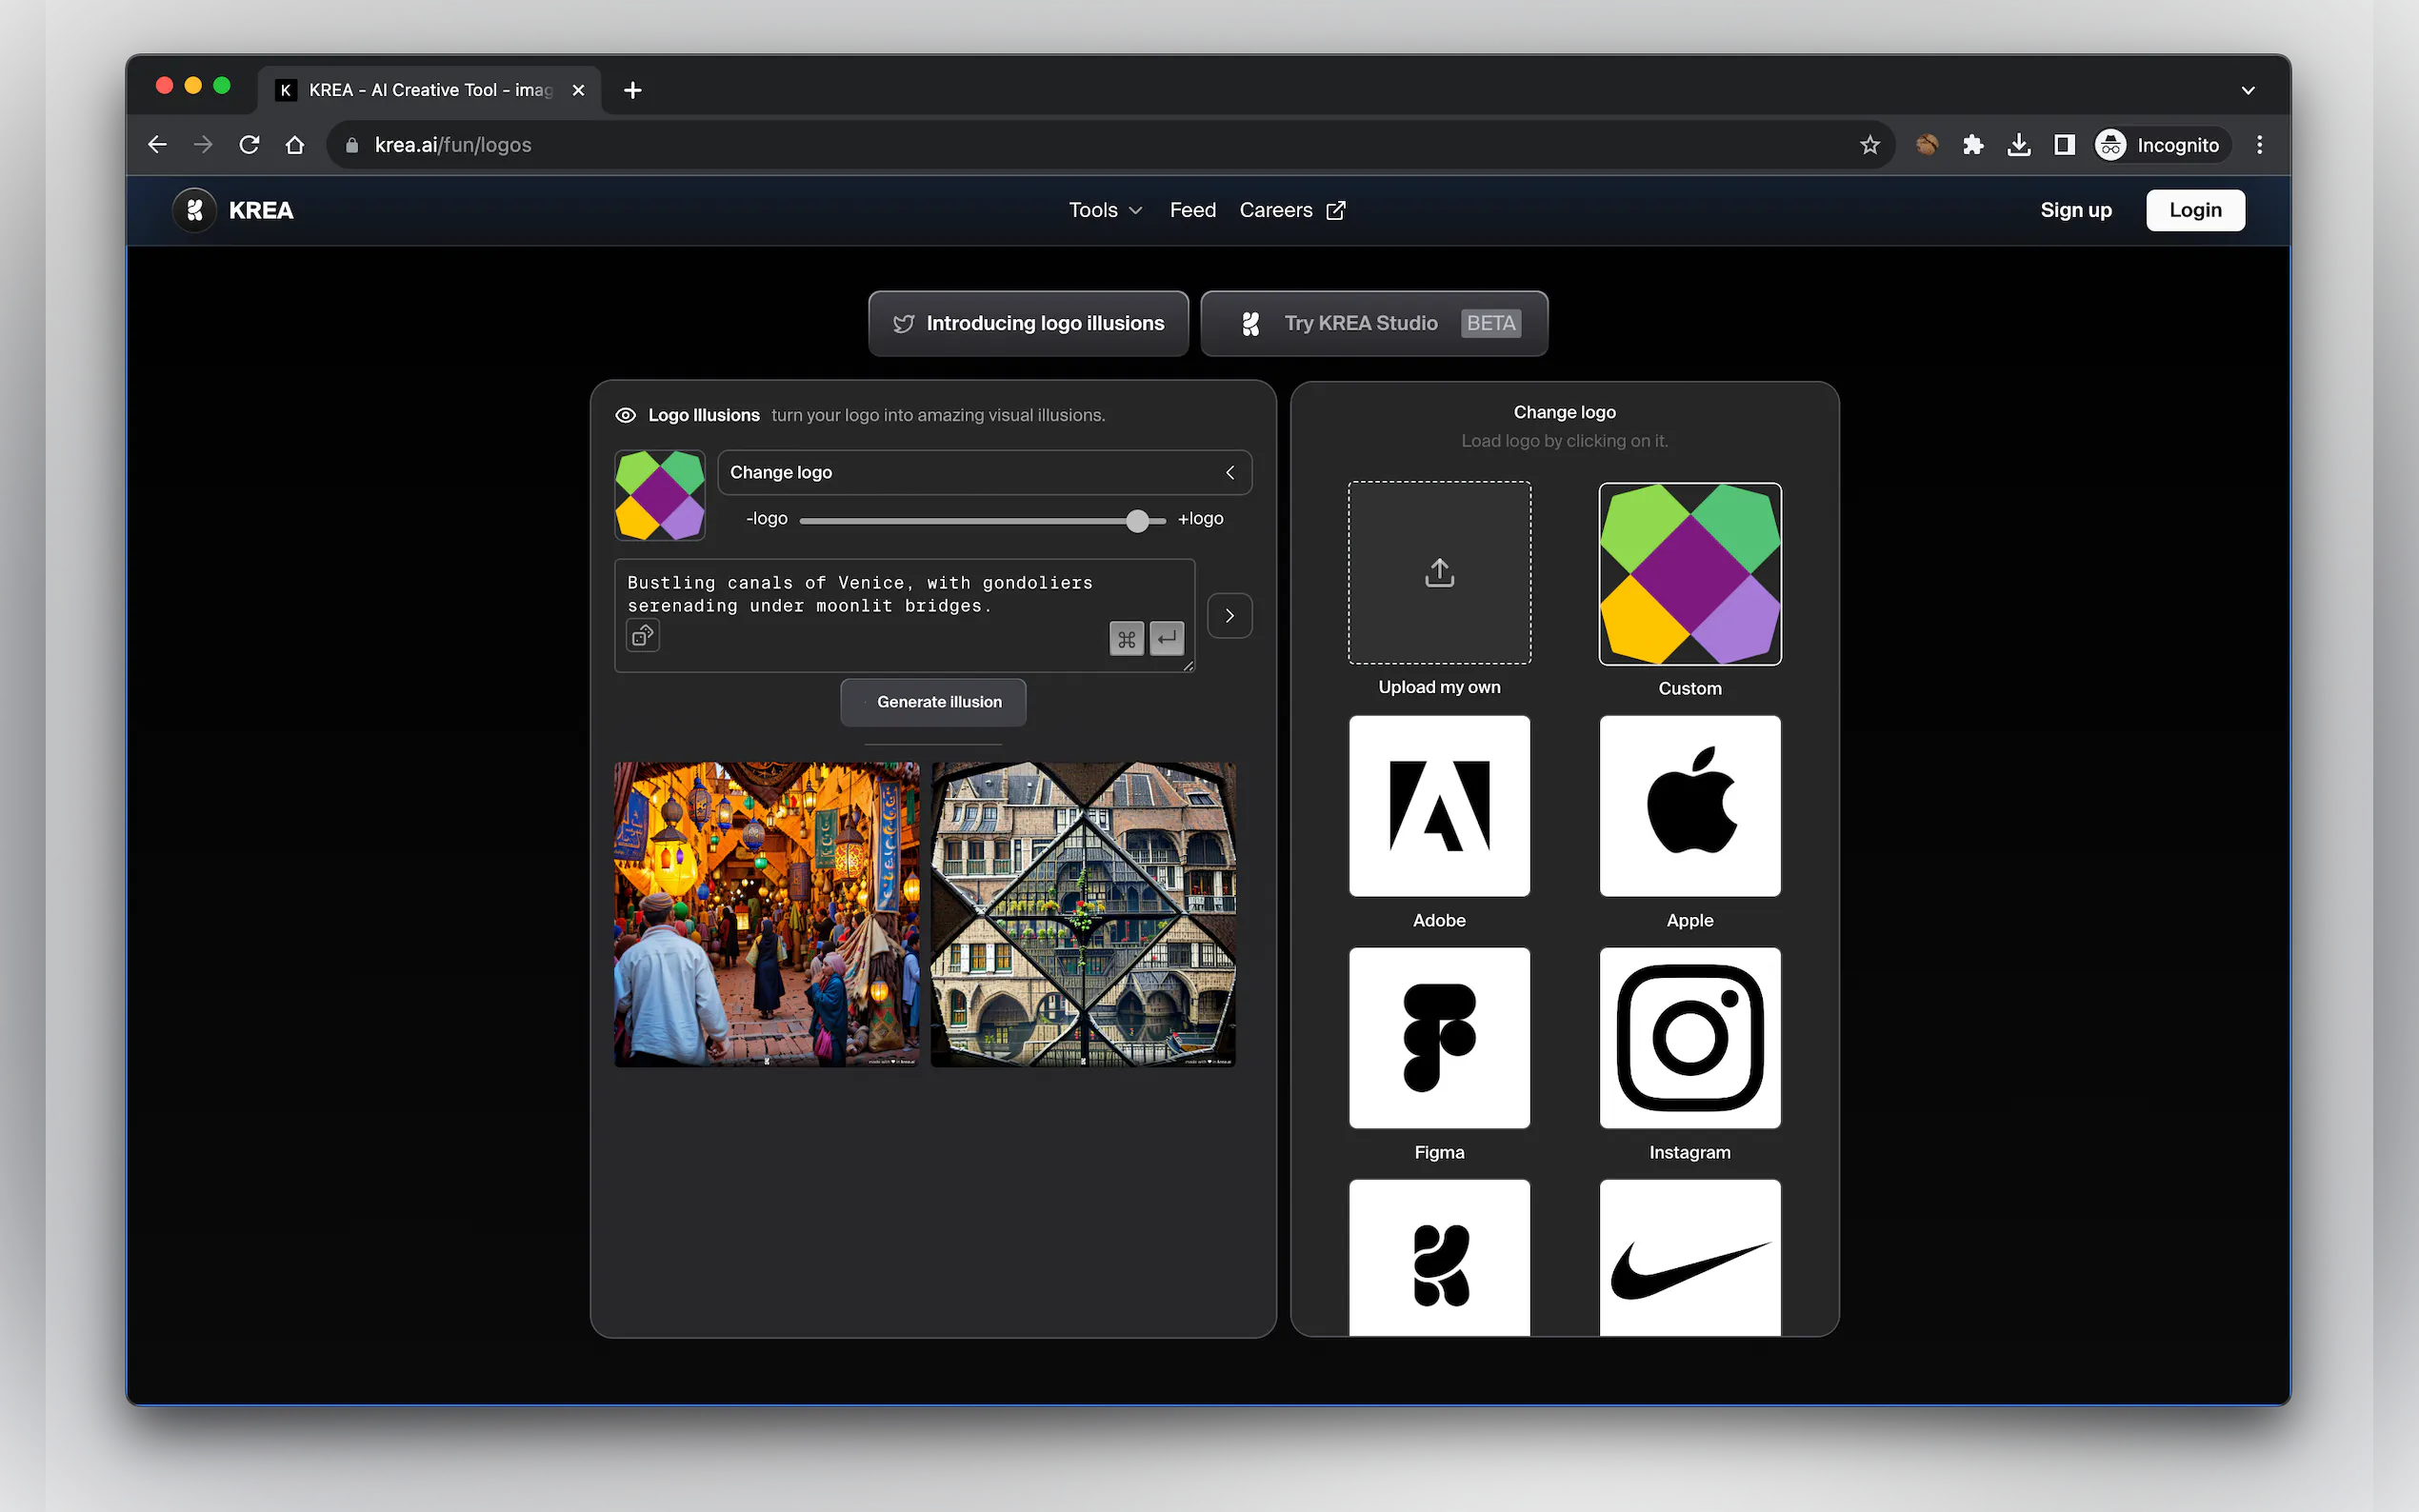Click the browser forward arrow
Screen dimensions: 2419x1512
point(203,145)
